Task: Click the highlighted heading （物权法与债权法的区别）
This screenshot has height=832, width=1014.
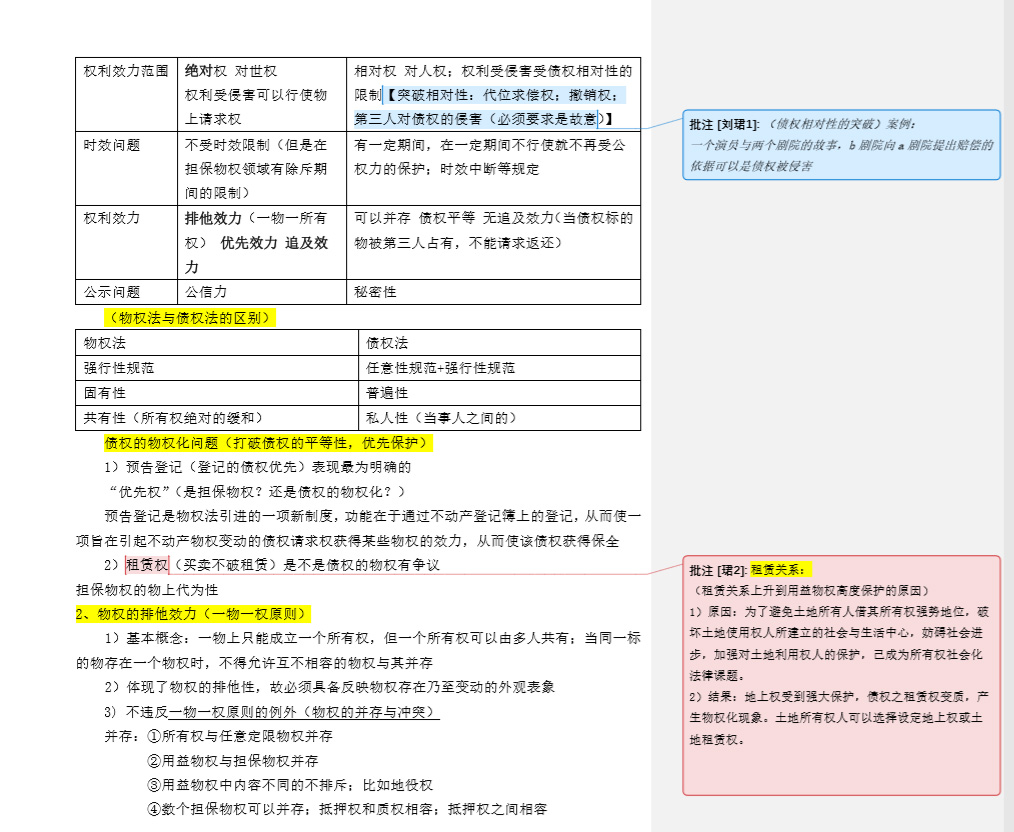Action: click(190, 318)
